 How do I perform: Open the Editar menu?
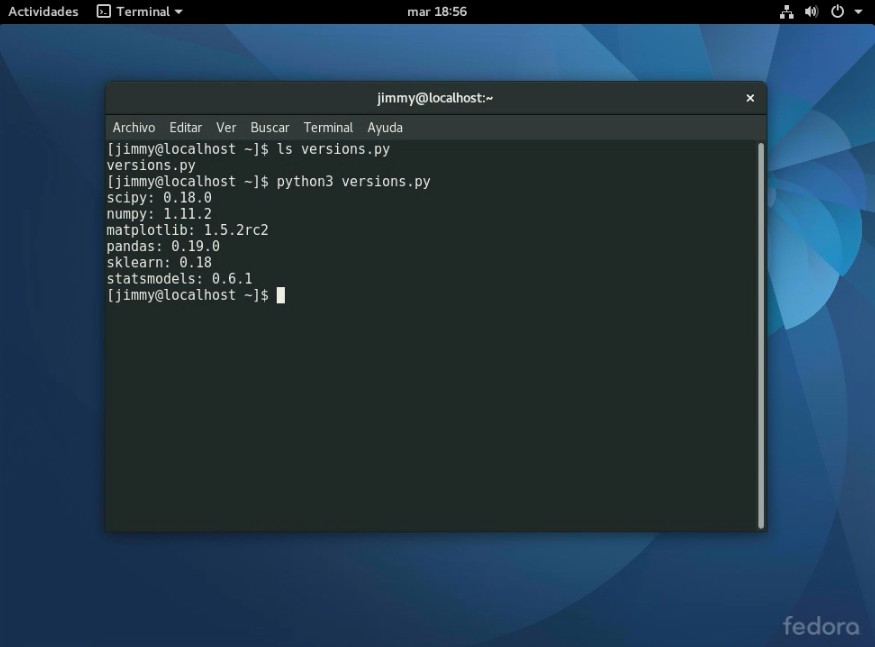click(x=185, y=128)
